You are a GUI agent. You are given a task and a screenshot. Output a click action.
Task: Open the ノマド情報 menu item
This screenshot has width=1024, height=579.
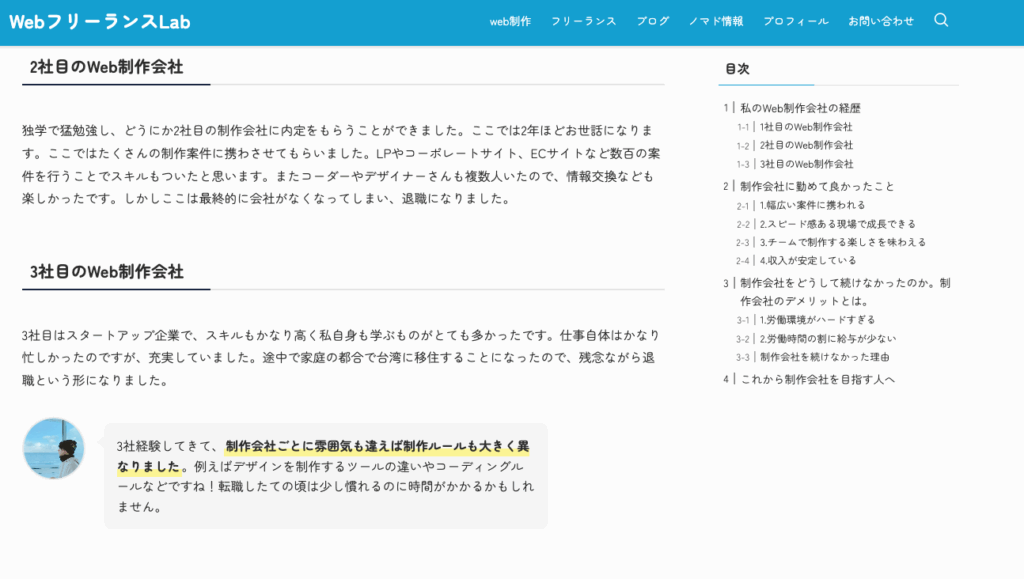[716, 21]
